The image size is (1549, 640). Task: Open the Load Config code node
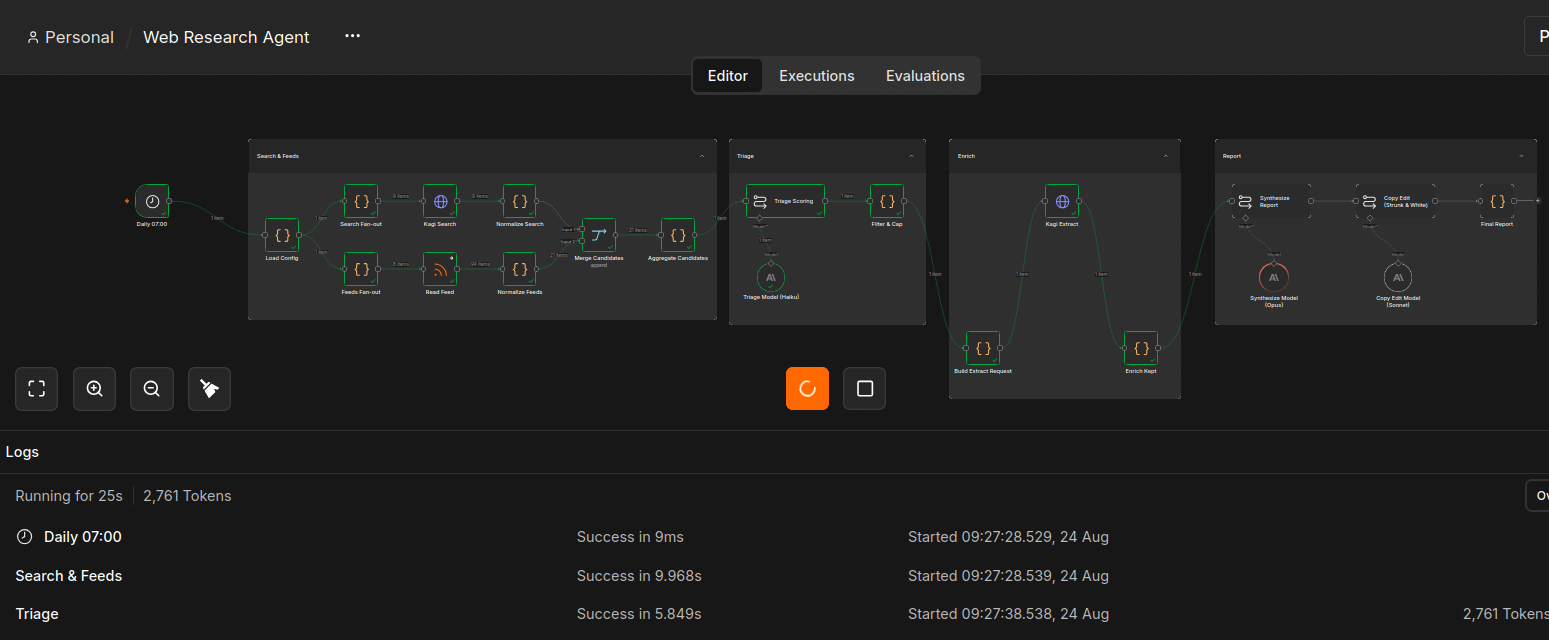click(x=282, y=236)
